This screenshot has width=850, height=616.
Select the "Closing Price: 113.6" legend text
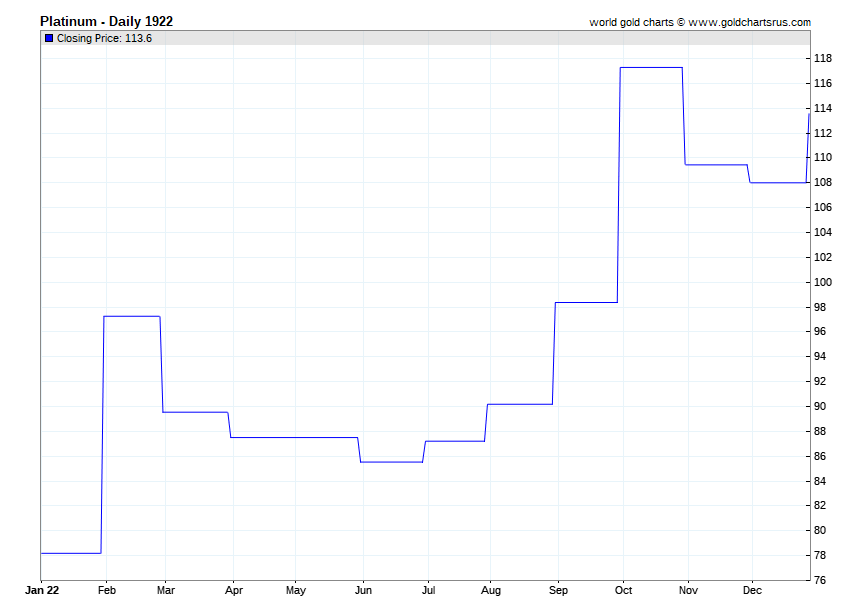104,38
